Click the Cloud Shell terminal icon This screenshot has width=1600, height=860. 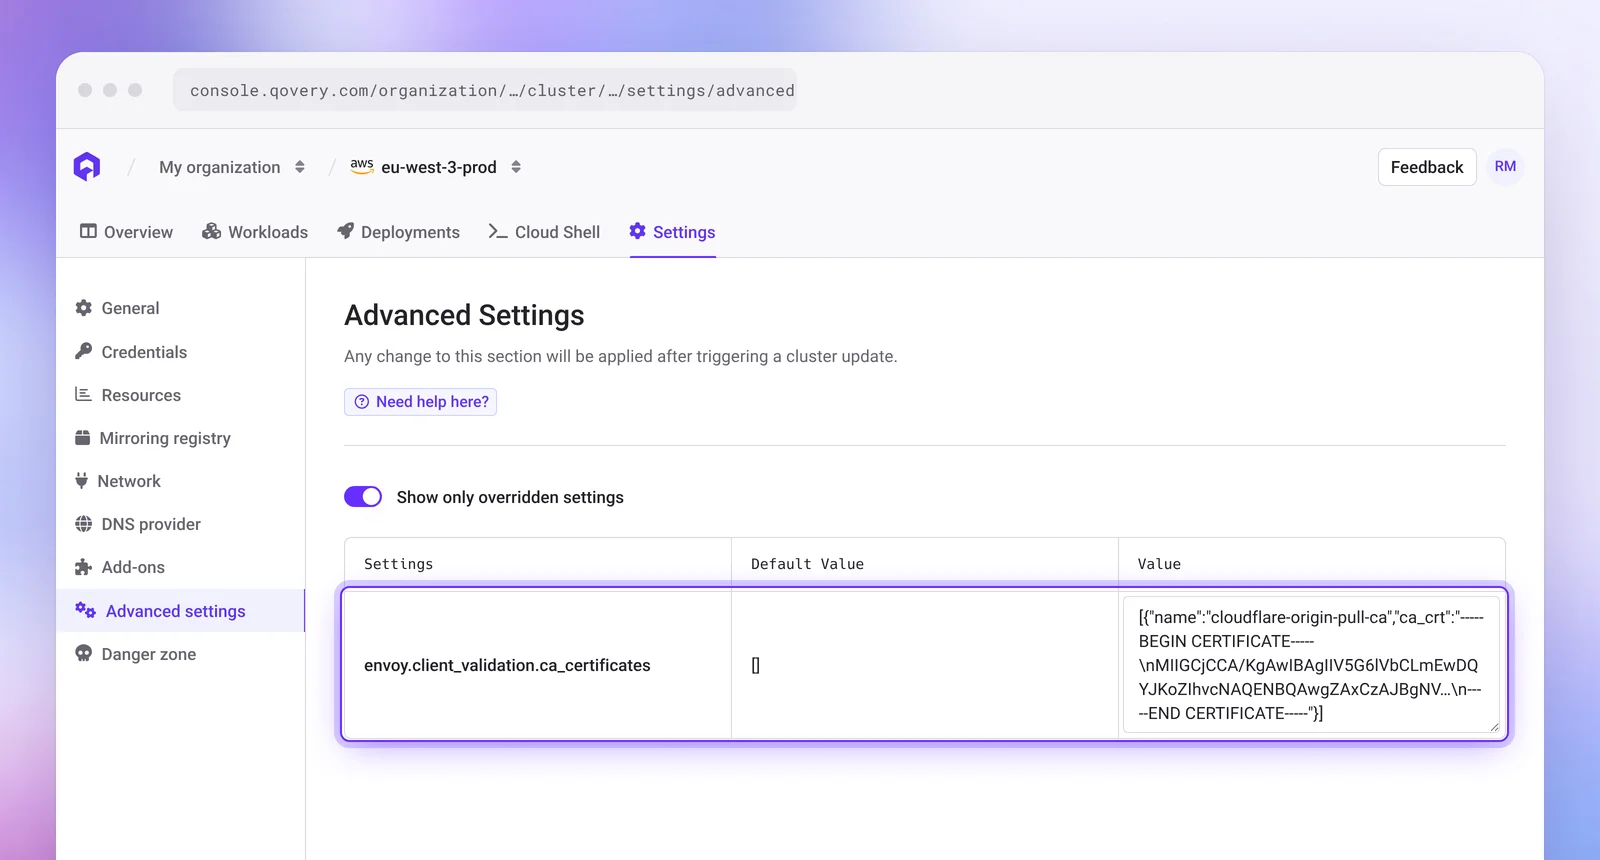(498, 231)
